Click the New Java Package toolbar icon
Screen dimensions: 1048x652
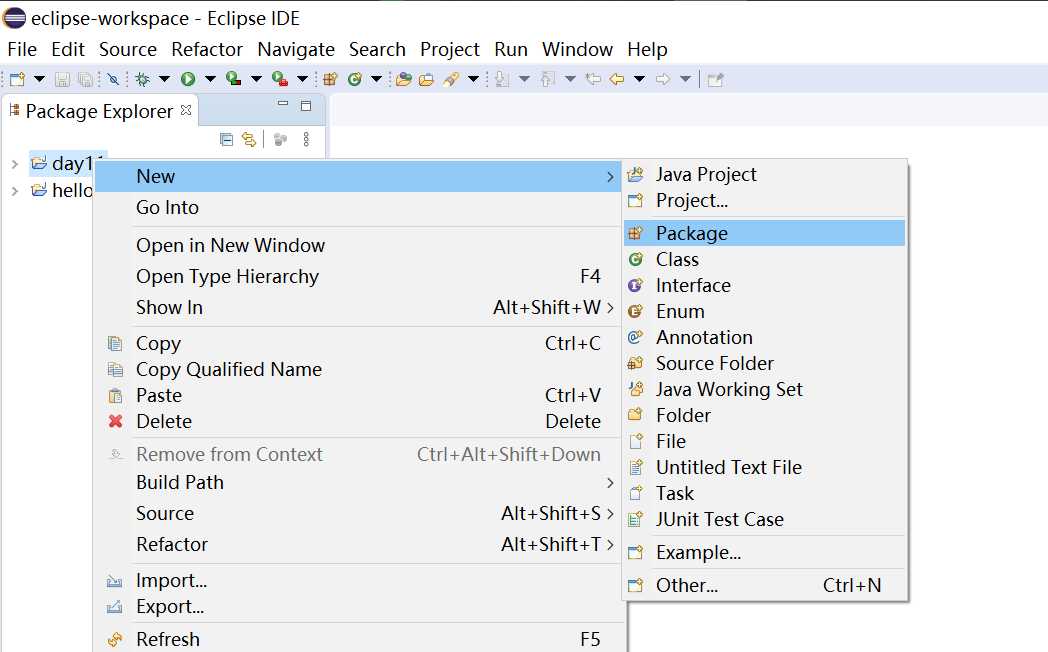tap(330, 79)
